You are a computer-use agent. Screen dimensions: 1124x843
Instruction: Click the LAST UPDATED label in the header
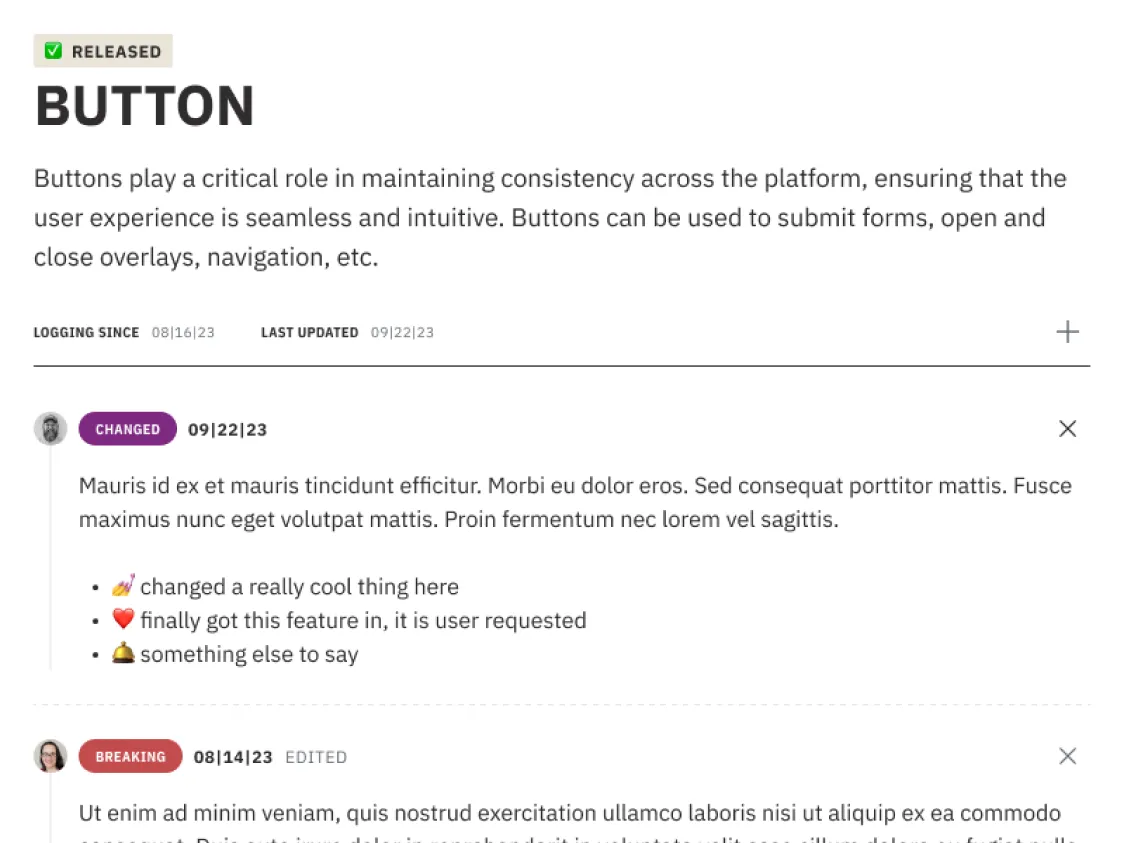tap(309, 332)
